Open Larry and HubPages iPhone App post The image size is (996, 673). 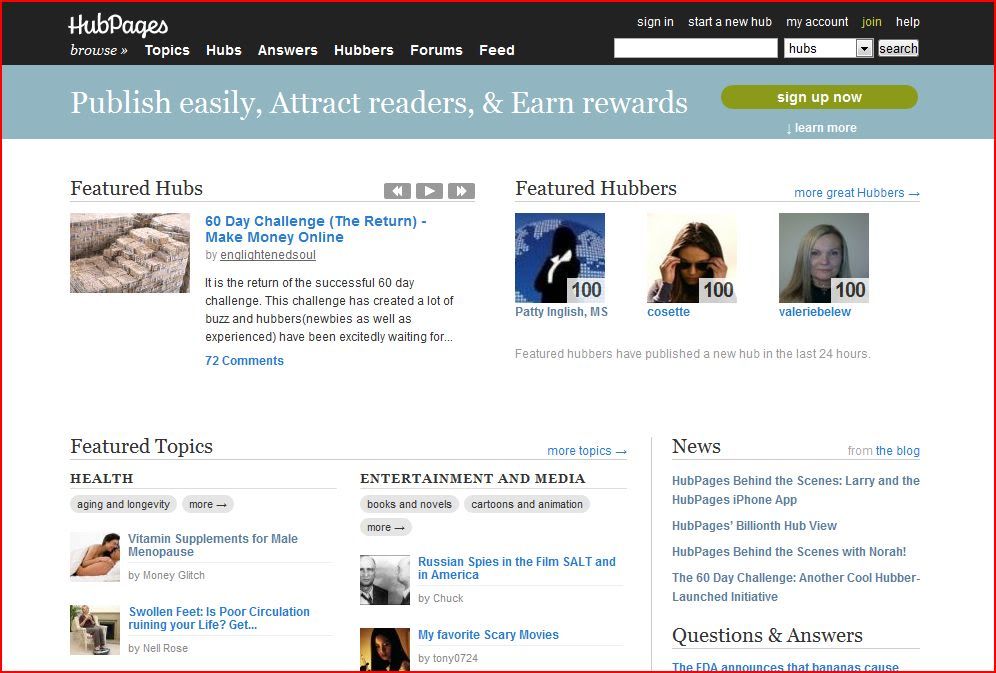(795, 490)
